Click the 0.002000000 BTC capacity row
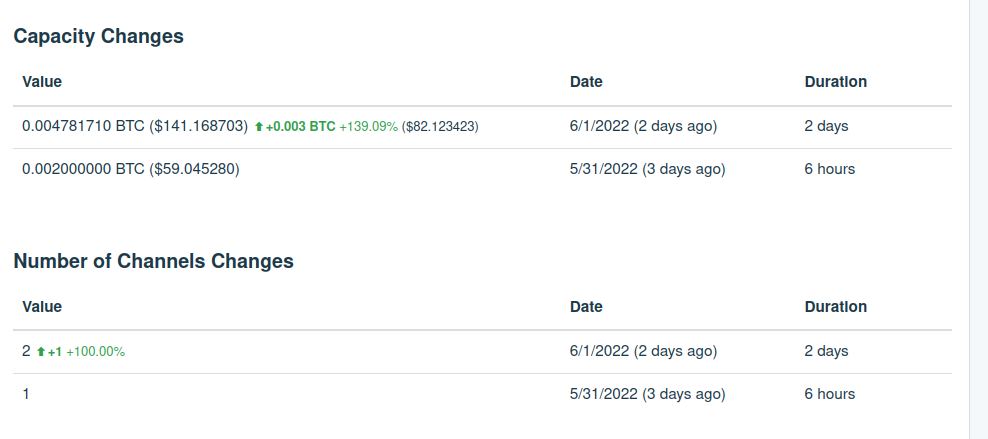Image resolution: width=988 pixels, height=439 pixels. (482, 169)
